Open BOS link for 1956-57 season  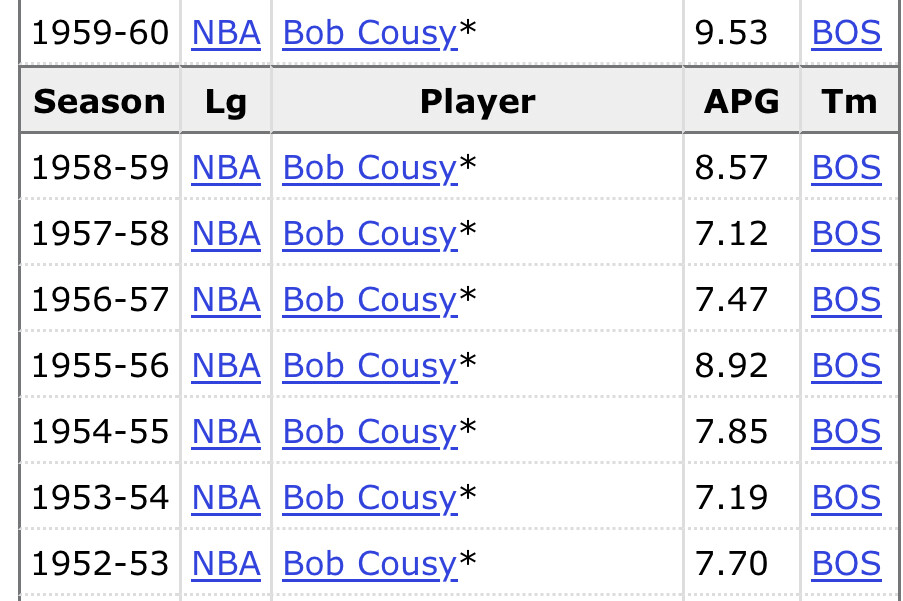point(846,300)
